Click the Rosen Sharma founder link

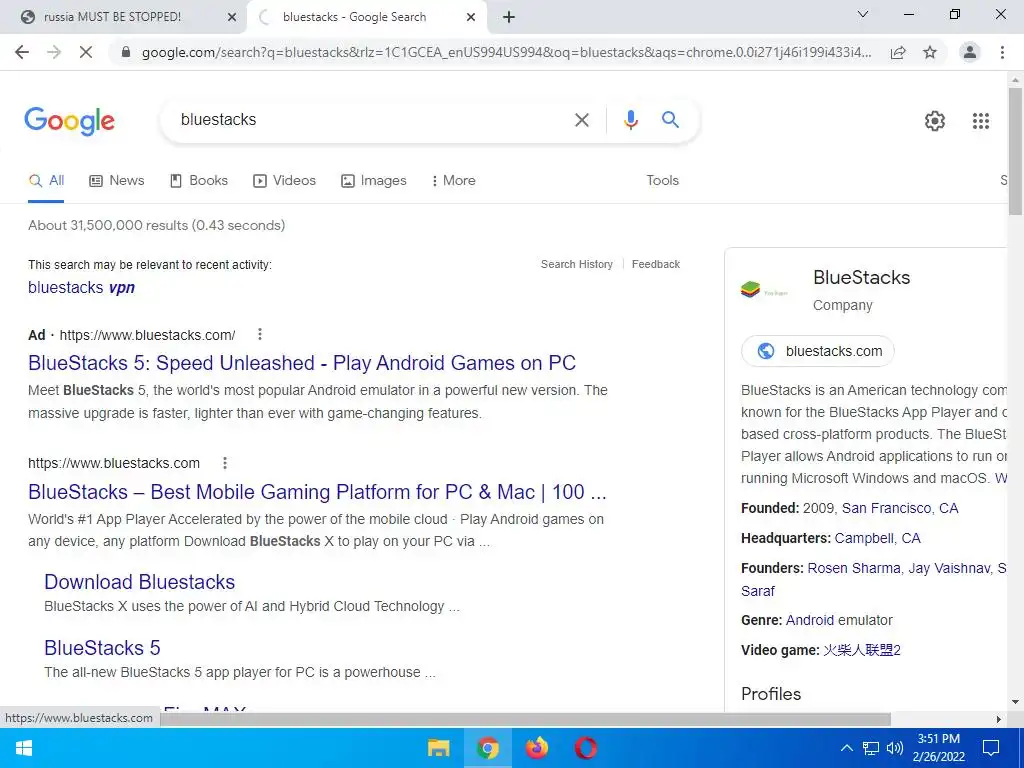[x=854, y=568]
